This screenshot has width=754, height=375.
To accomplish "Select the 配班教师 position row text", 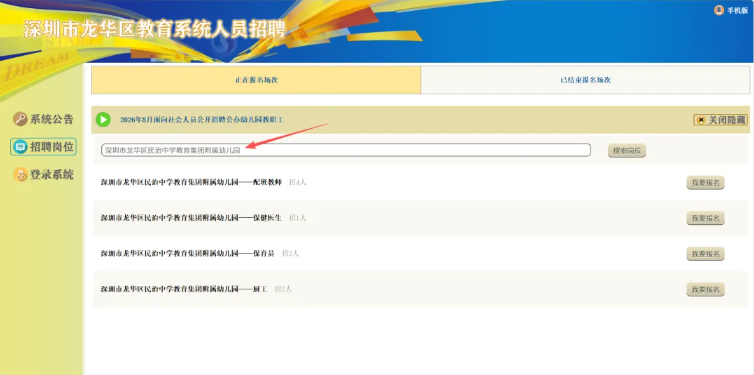I will pos(191,182).
